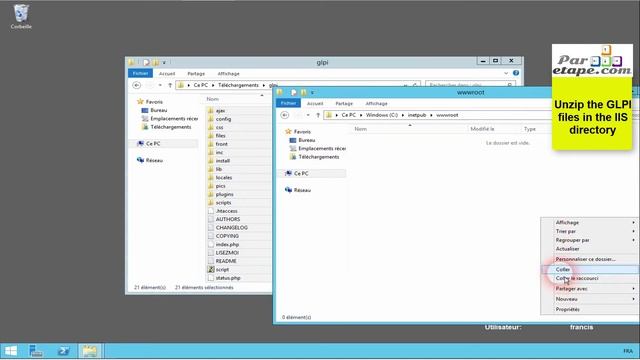Image resolution: width=640 pixels, height=360 pixels.
Task: Expand the ribbon chevron in glpi window
Action: coord(506,73)
